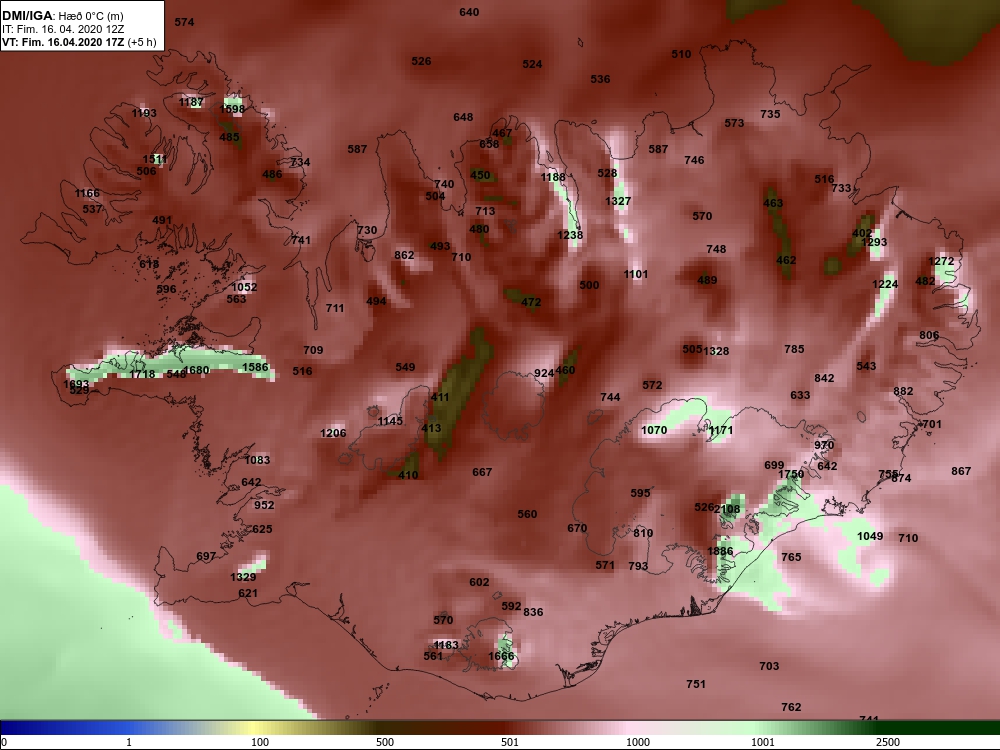The width and height of the screenshot is (1000, 750).
Task: Click the map value '1238'
Action: click(x=570, y=235)
